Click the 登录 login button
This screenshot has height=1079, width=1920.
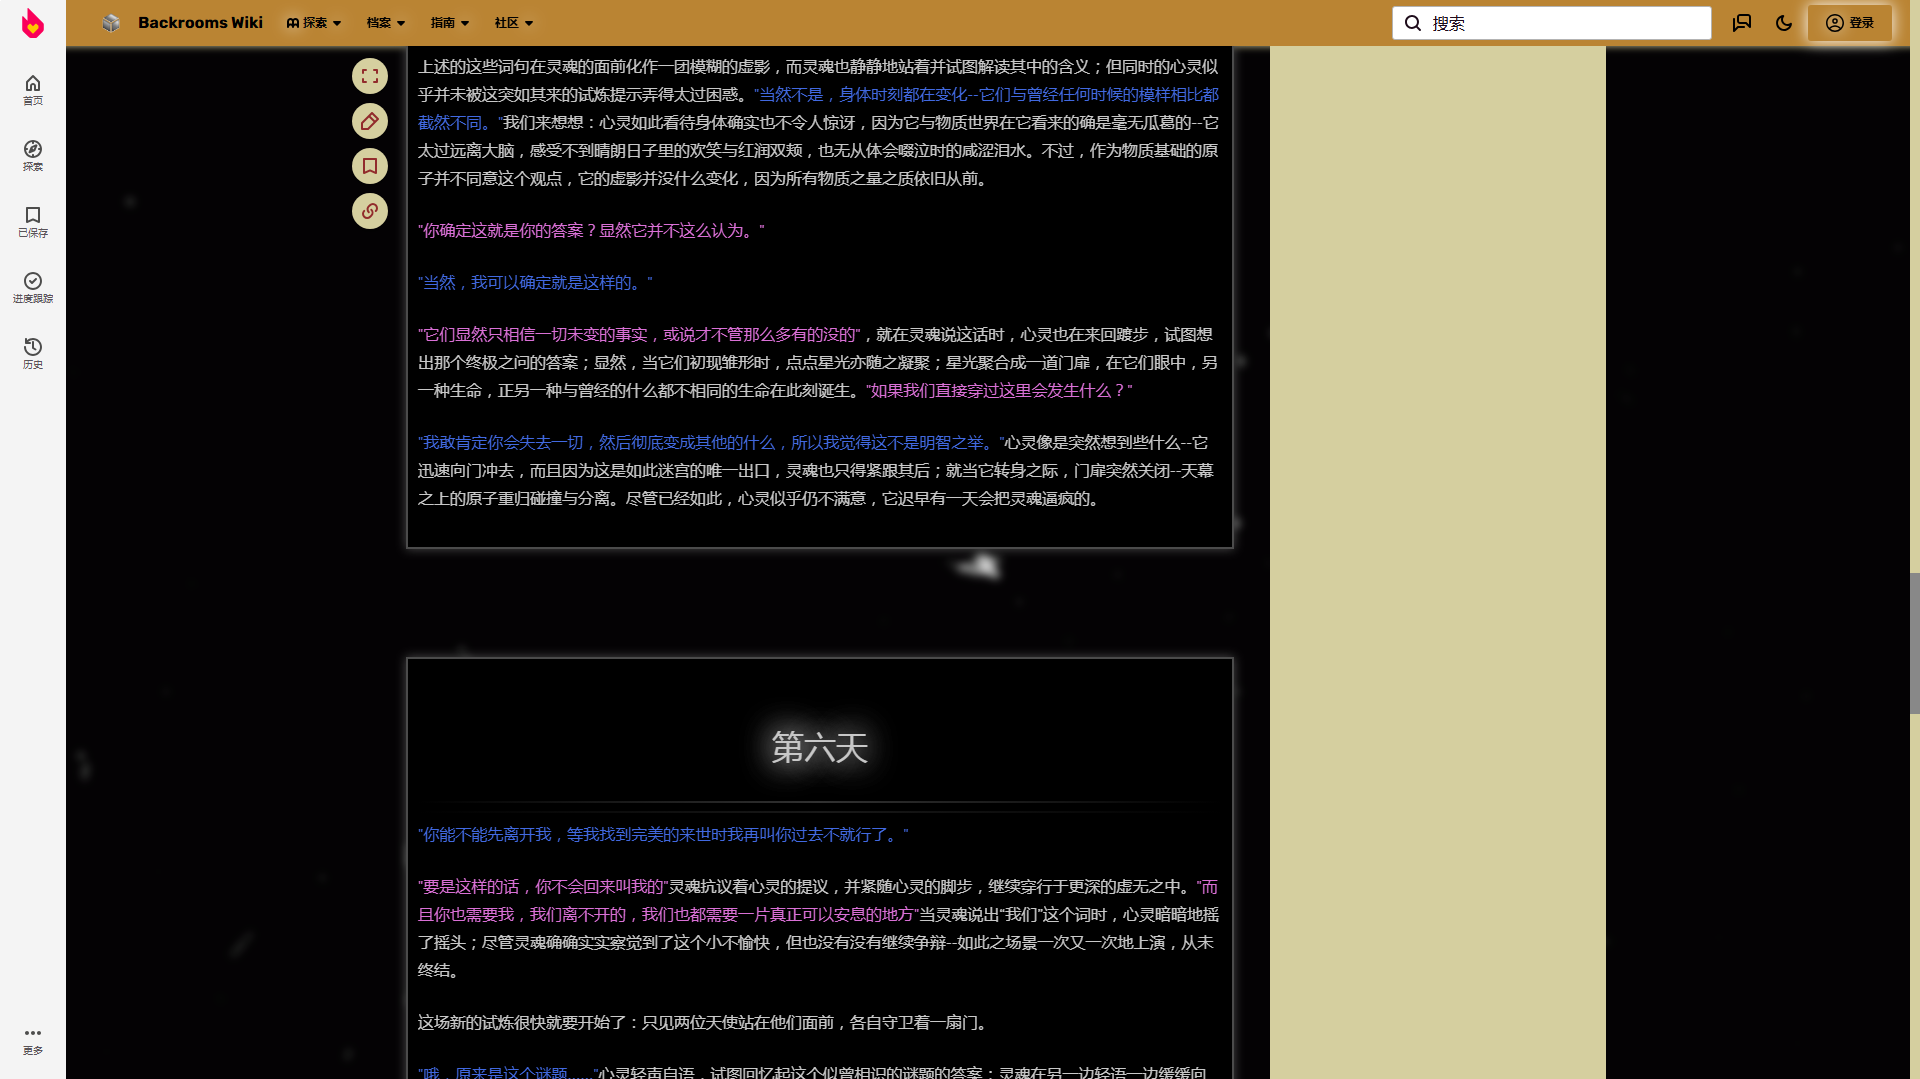(1850, 23)
